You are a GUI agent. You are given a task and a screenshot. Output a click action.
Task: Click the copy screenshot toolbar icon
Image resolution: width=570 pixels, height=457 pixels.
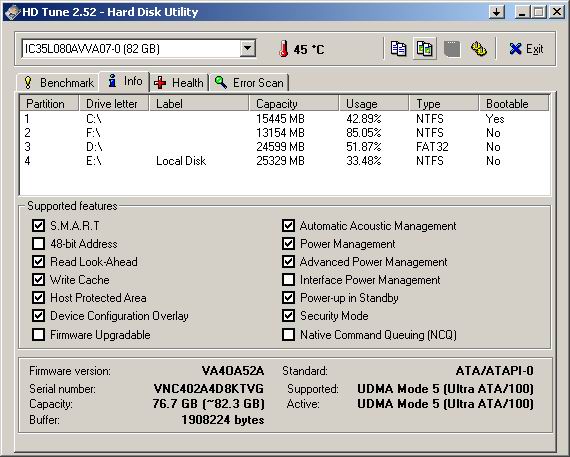coord(424,49)
